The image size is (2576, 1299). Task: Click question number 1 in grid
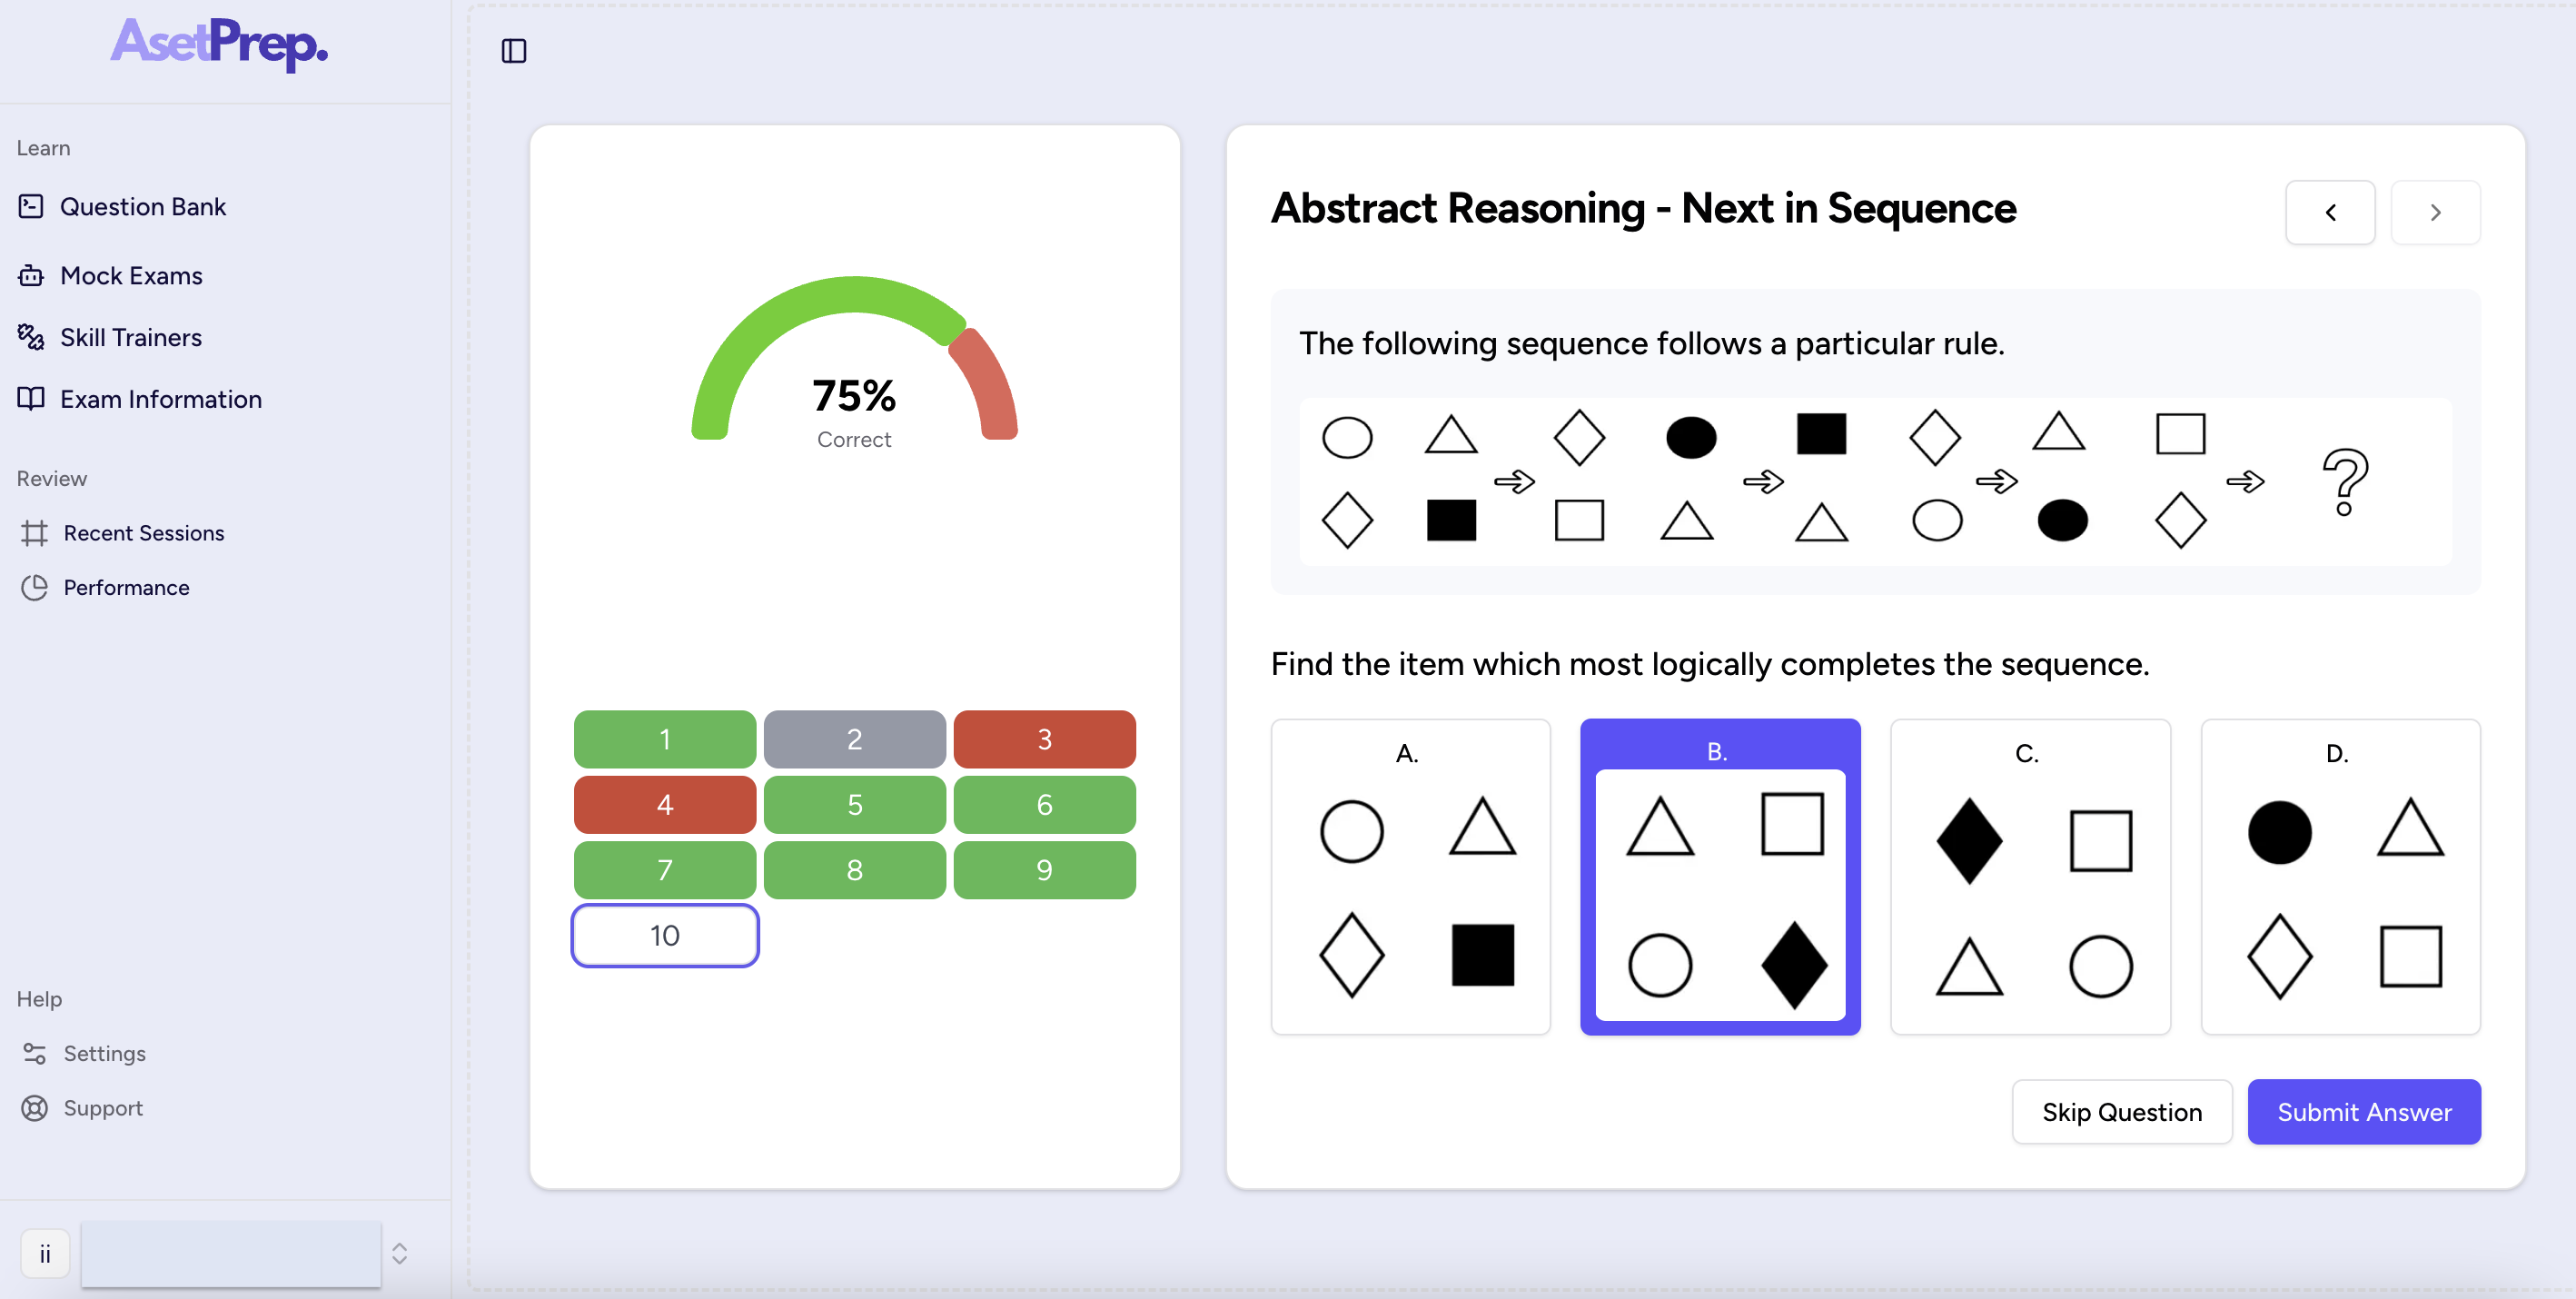tap(663, 738)
